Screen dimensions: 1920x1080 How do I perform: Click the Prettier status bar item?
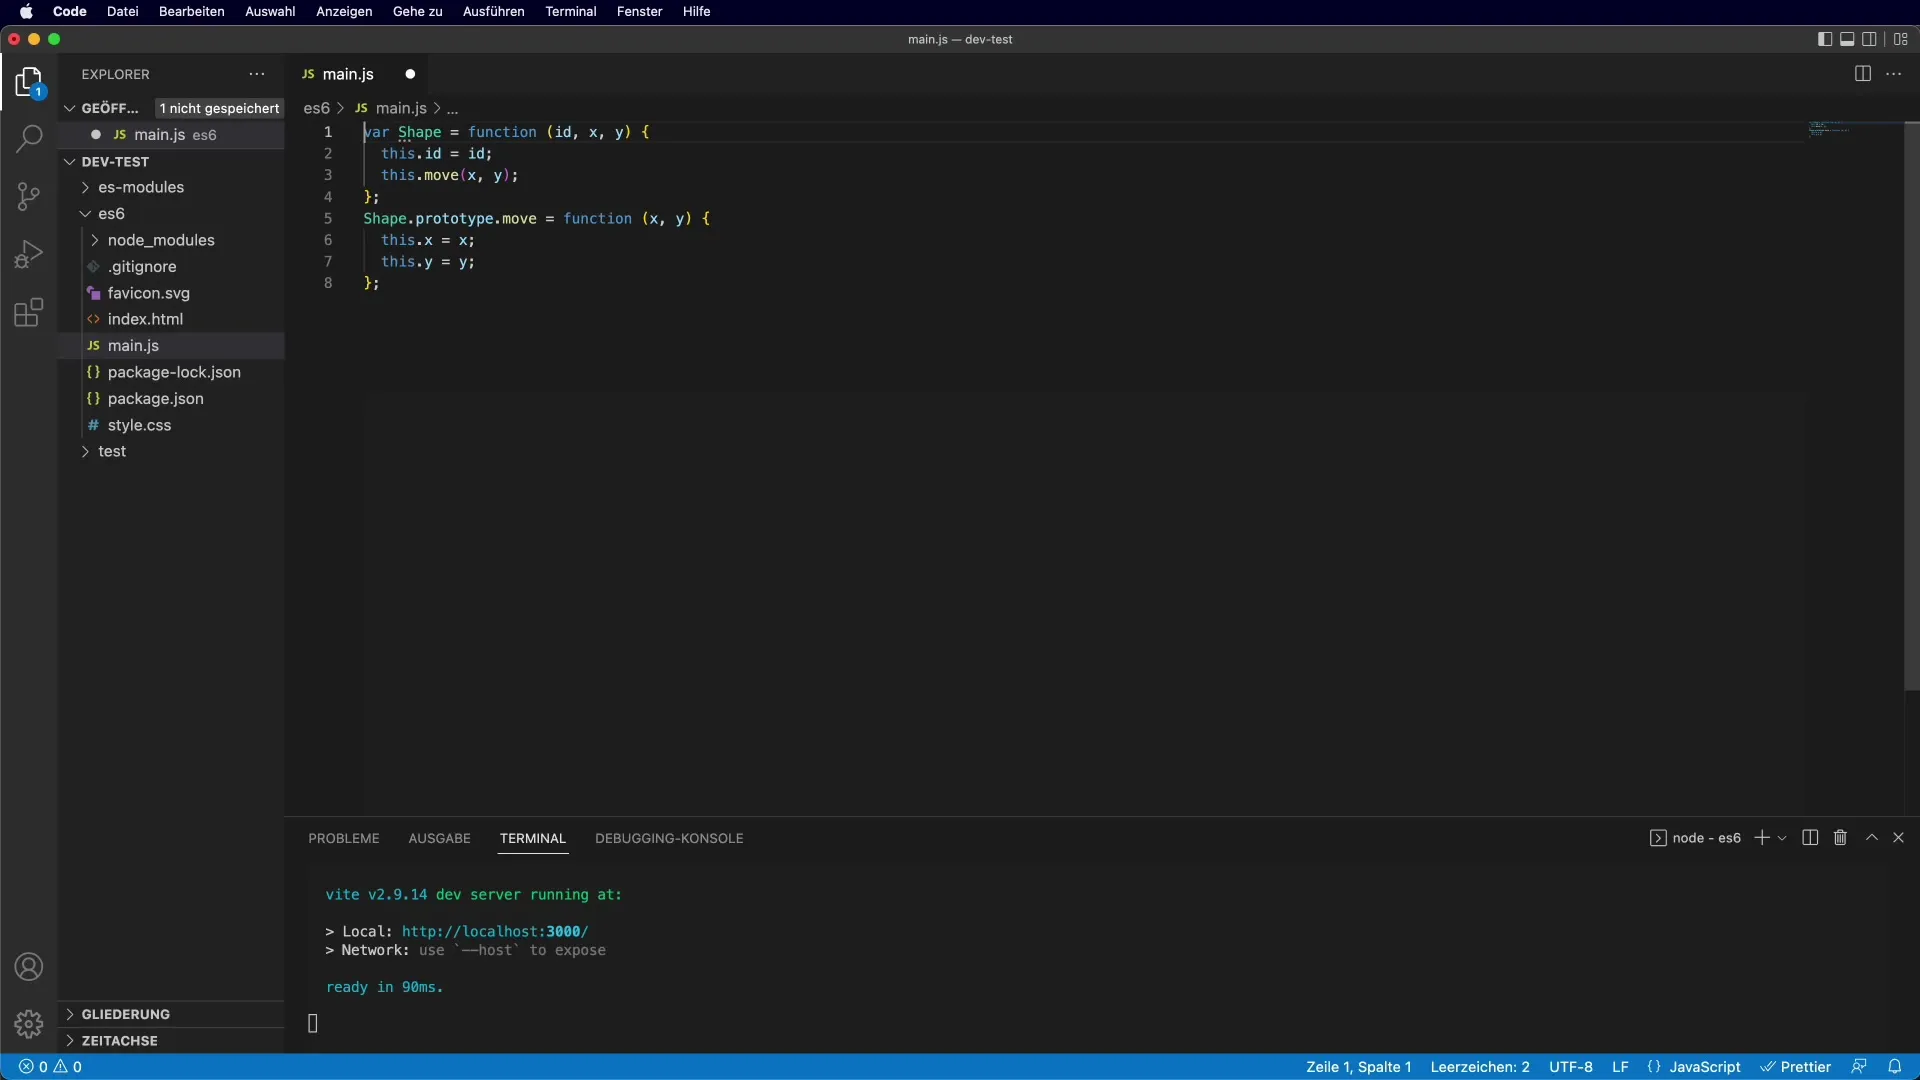click(1796, 1067)
